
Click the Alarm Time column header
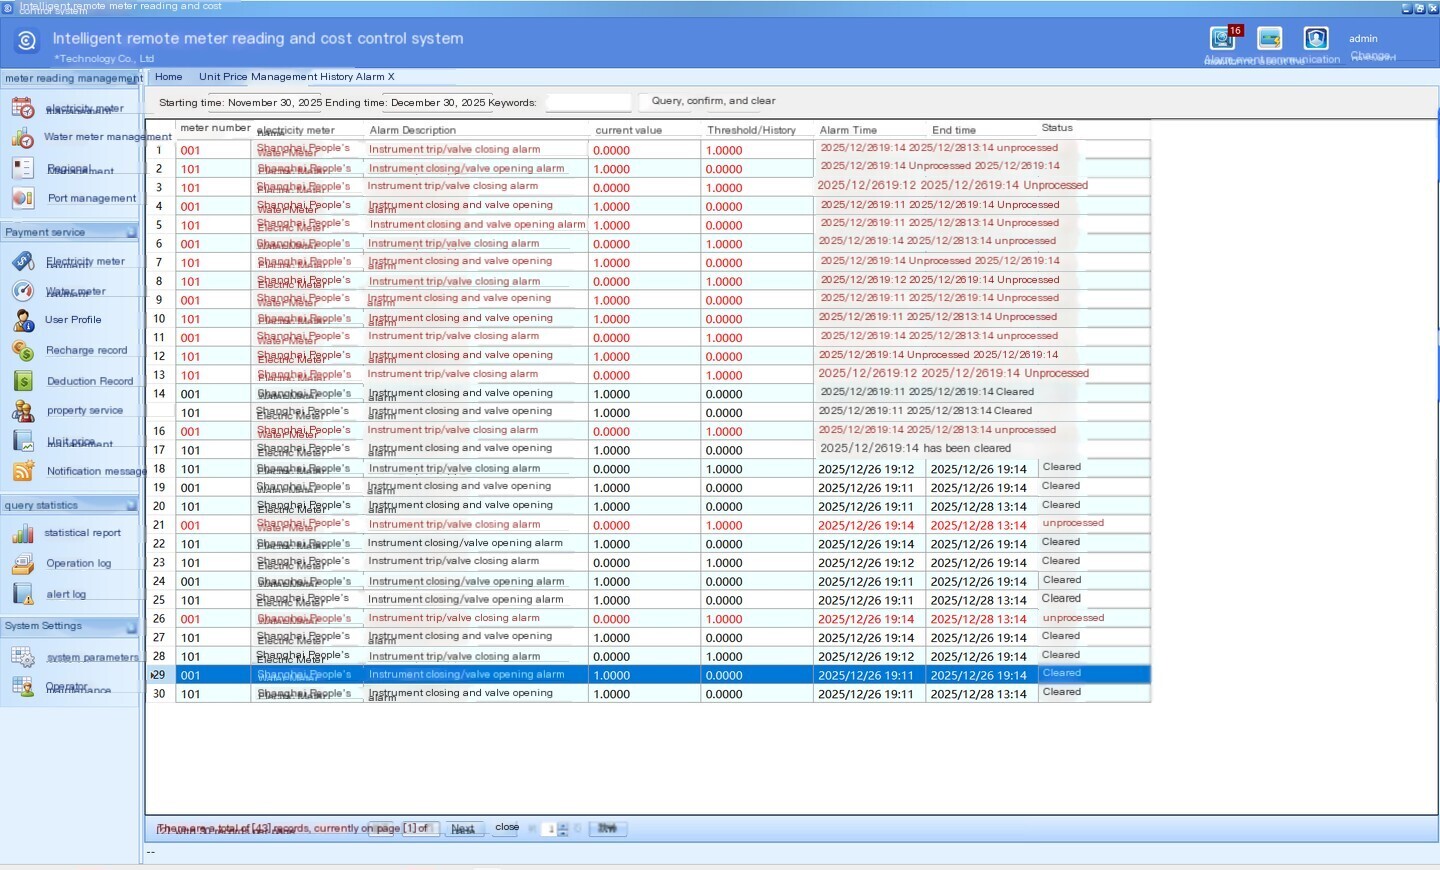[848, 130]
